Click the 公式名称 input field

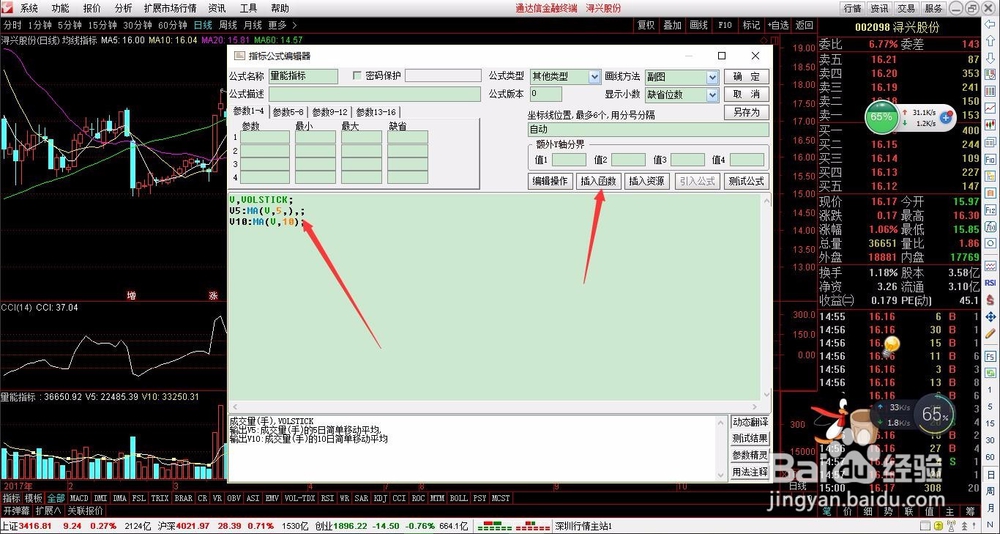click(303, 76)
